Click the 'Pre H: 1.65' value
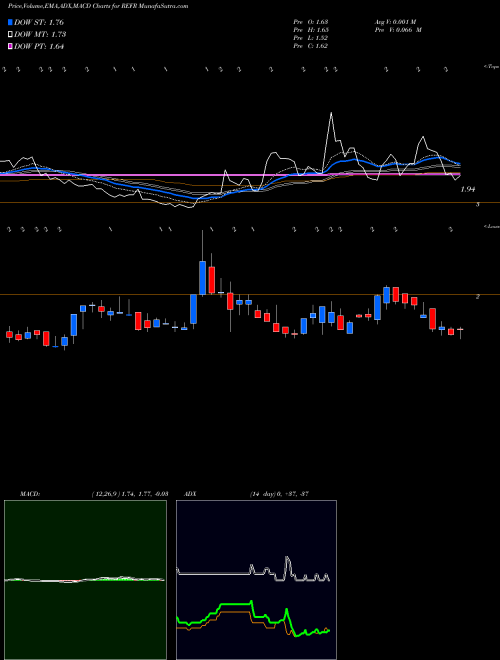Screen dimensions: 500x660 tap(311, 30)
